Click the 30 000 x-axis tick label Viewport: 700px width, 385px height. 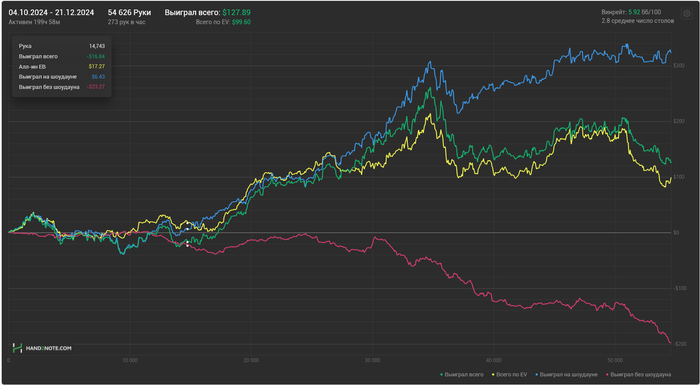click(x=372, y=360)
